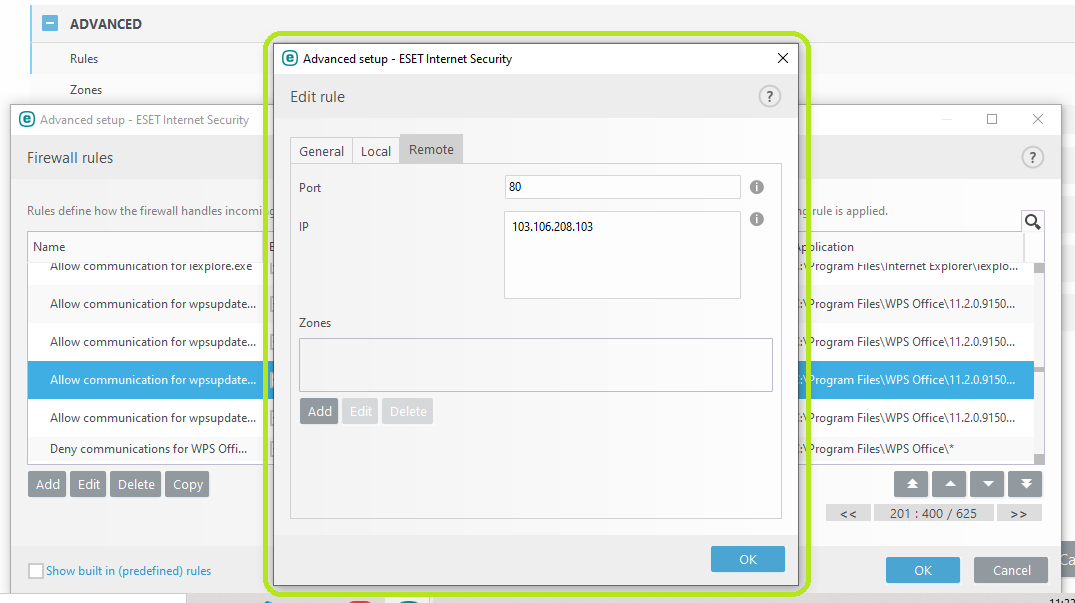Add a new firewall rule
Screen dimensions: 1075x603
tap(47, 484)
